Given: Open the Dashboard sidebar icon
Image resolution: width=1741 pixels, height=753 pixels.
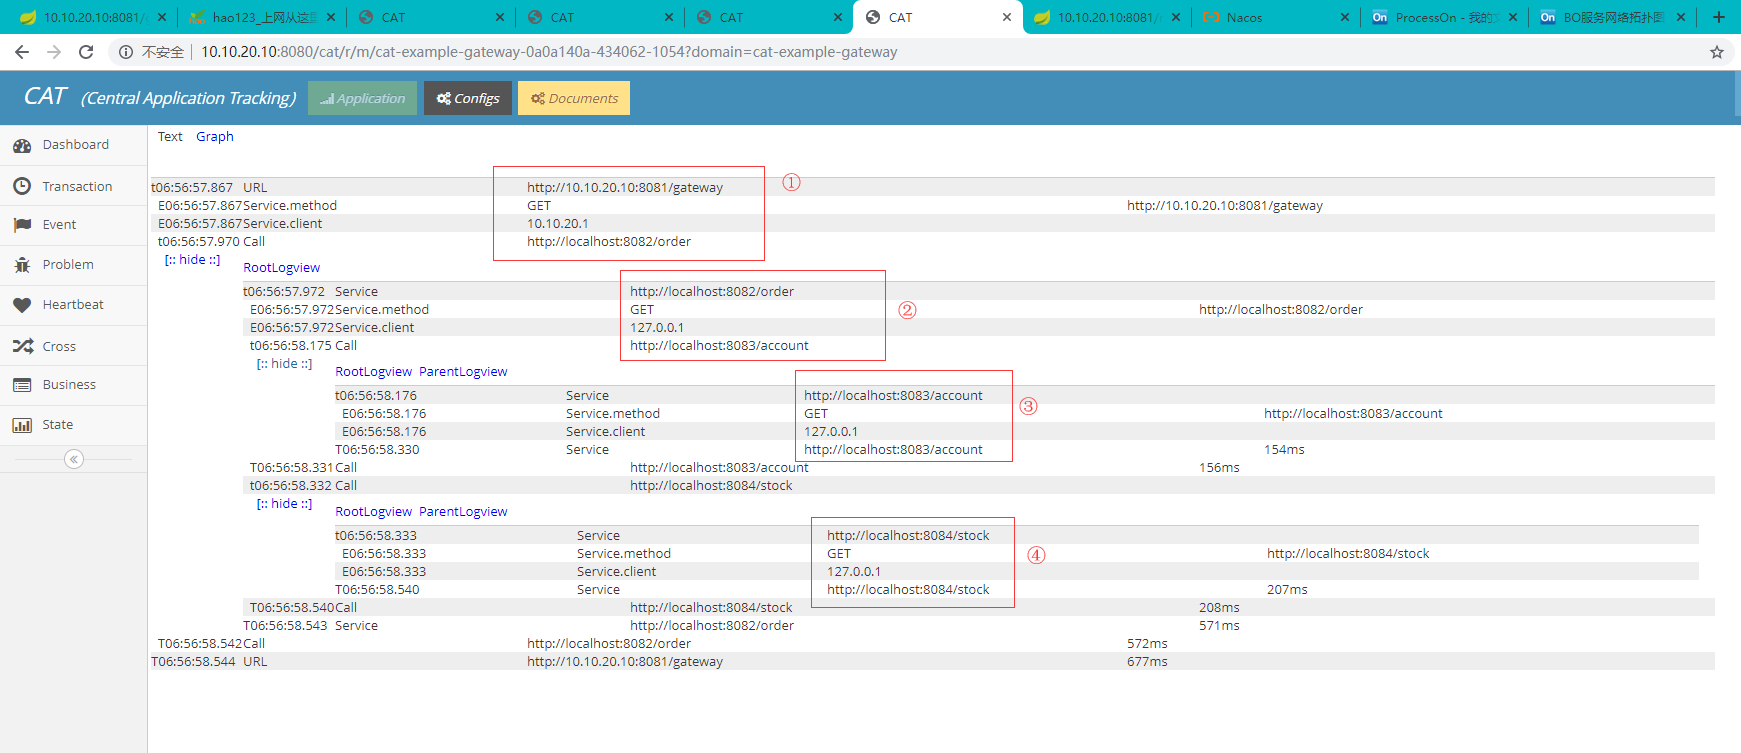Looking at the screenshot, I should coord(22,146).
